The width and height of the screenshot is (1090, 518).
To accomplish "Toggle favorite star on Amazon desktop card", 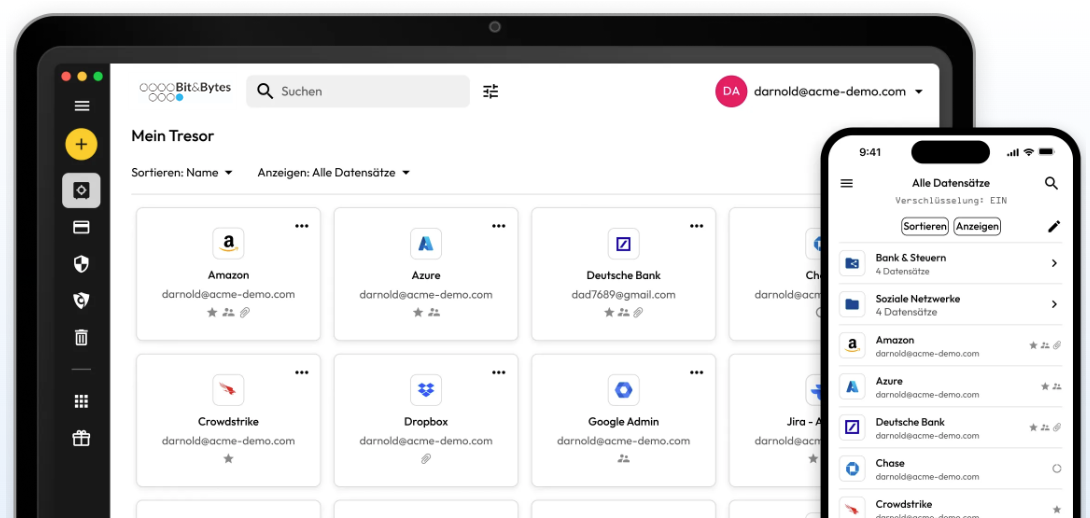I will (212, 313).
